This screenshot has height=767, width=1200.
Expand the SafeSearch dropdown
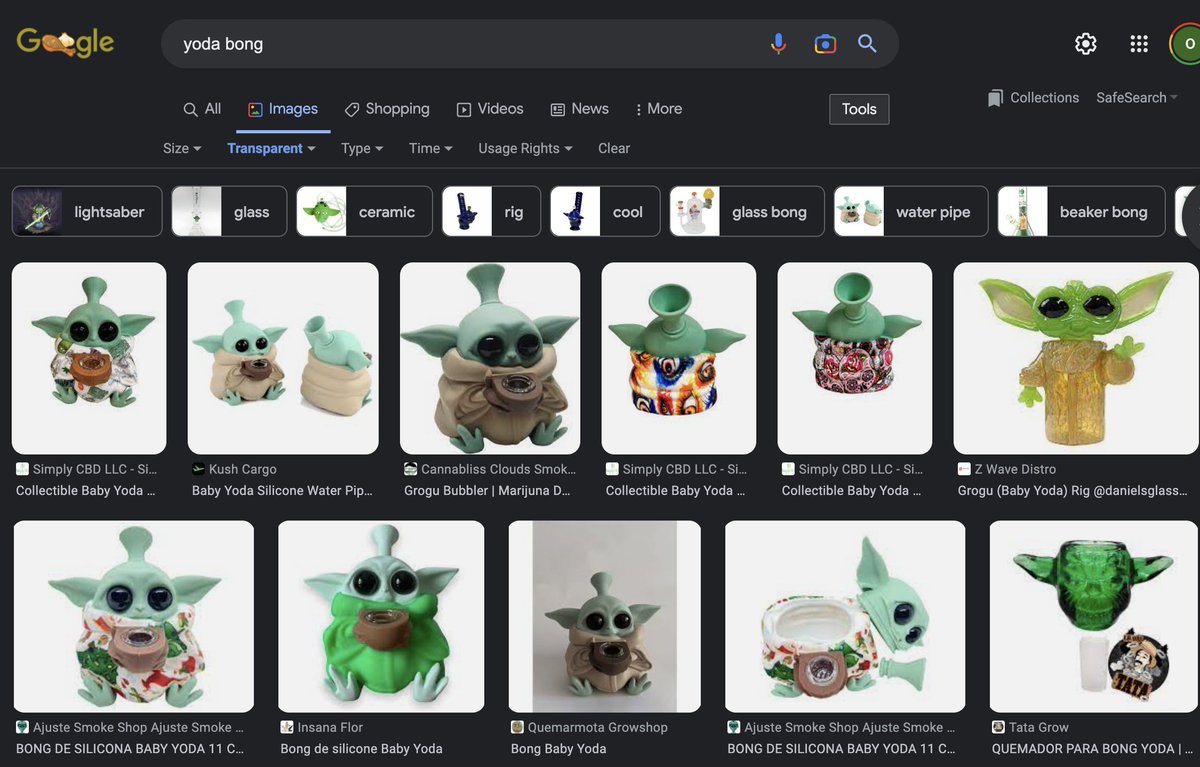[x=1137, y=97]
